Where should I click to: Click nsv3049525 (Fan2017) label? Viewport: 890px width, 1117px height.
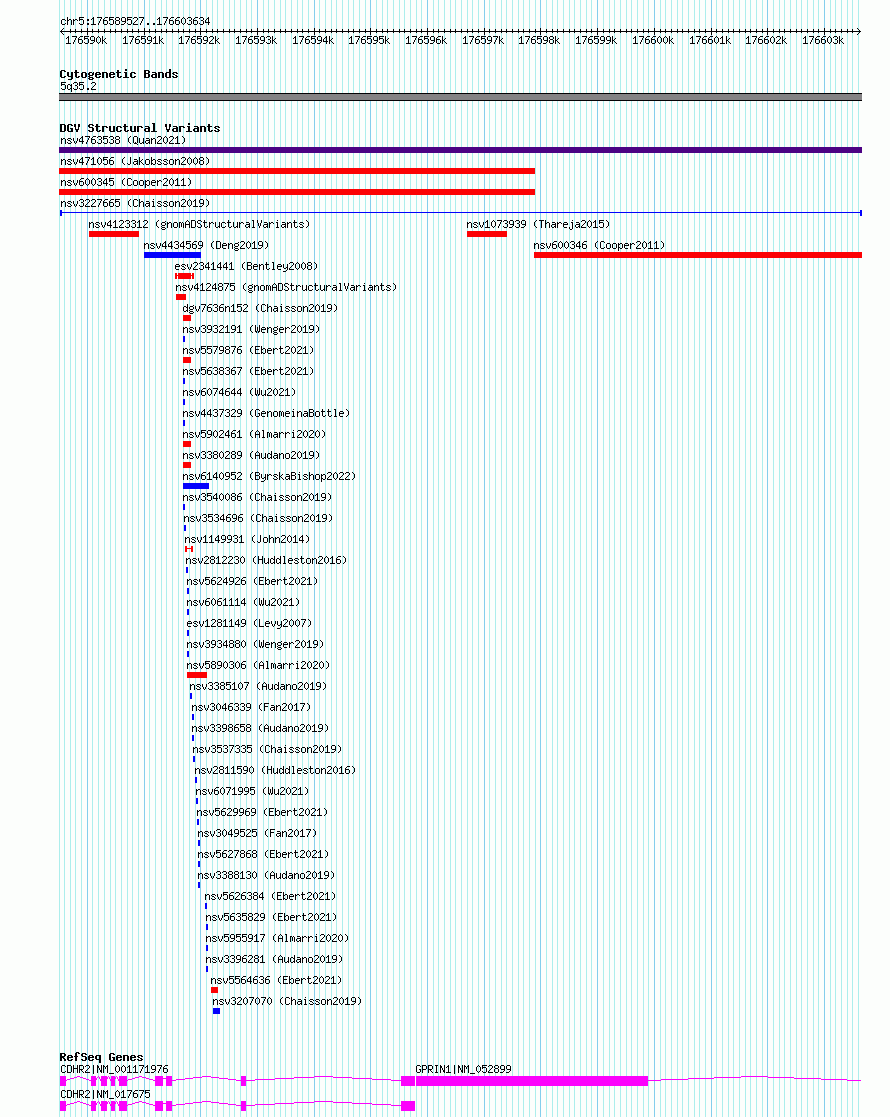tap(257, 833)
